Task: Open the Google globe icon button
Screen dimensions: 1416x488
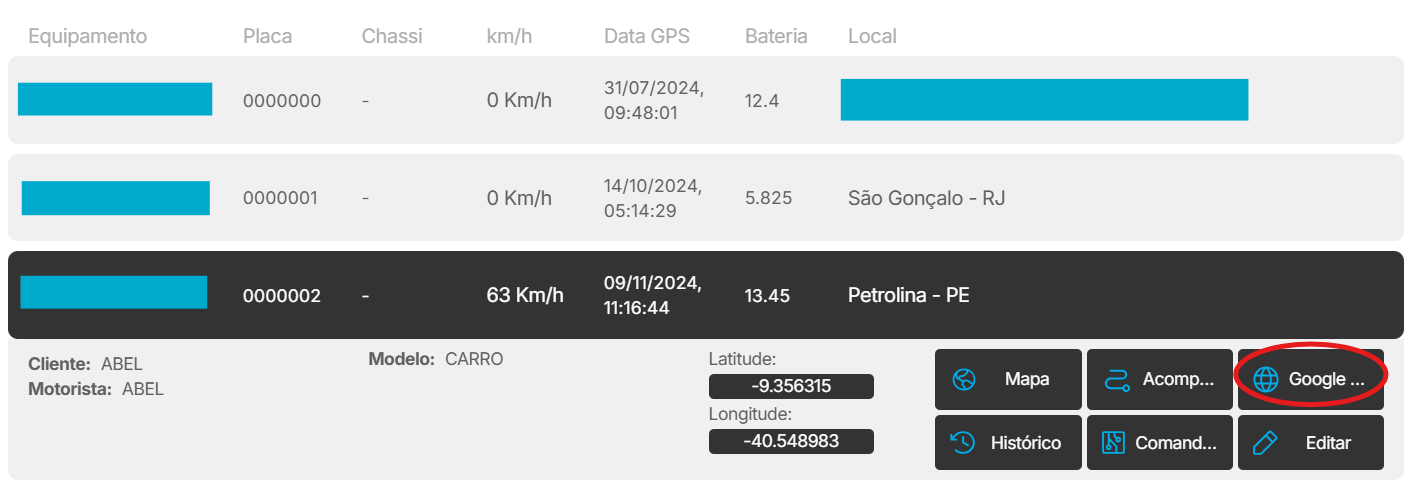Action: point(1266,380)
